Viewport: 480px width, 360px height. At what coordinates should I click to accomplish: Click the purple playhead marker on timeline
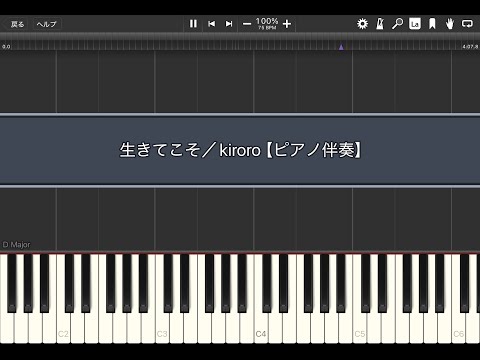[x=341, y=47]
